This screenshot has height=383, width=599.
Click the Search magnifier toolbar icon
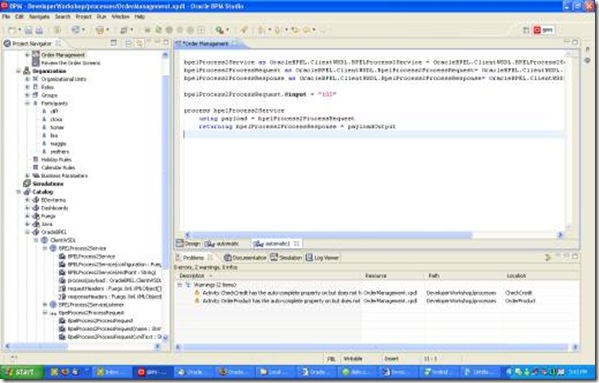(x=219, y=30)
